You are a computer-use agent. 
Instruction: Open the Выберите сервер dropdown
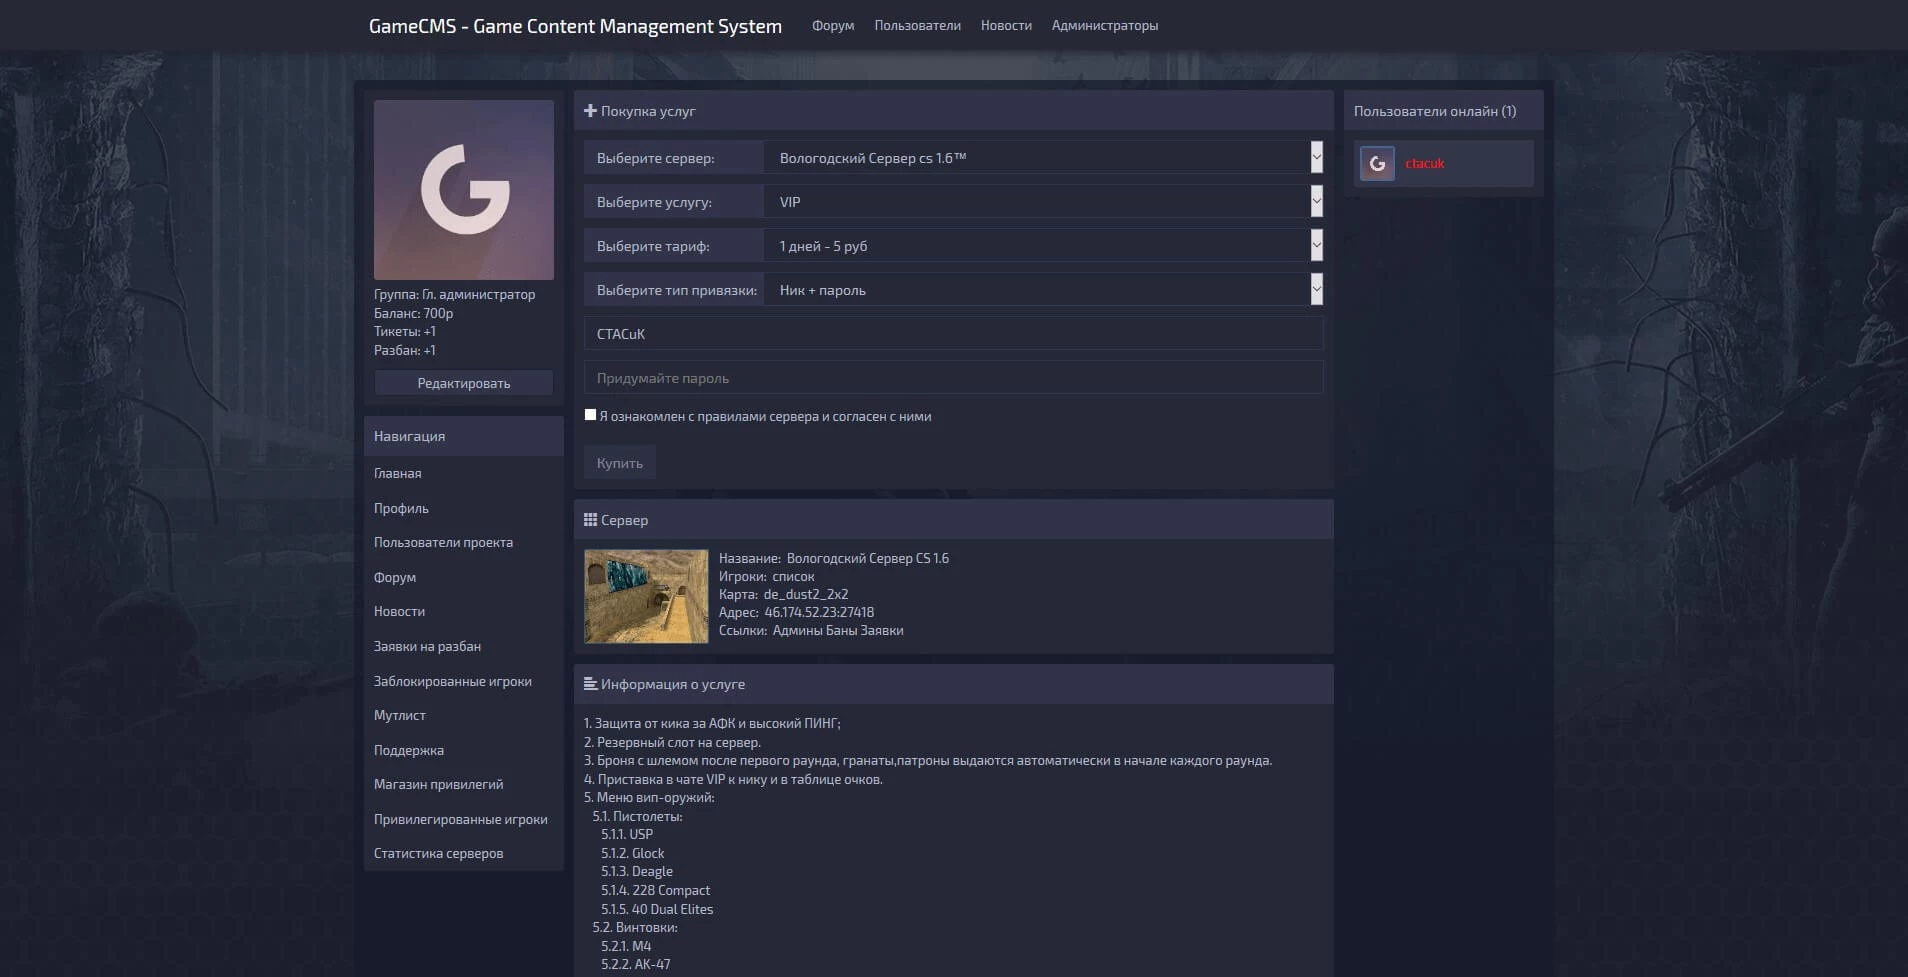coord(1044,158)
